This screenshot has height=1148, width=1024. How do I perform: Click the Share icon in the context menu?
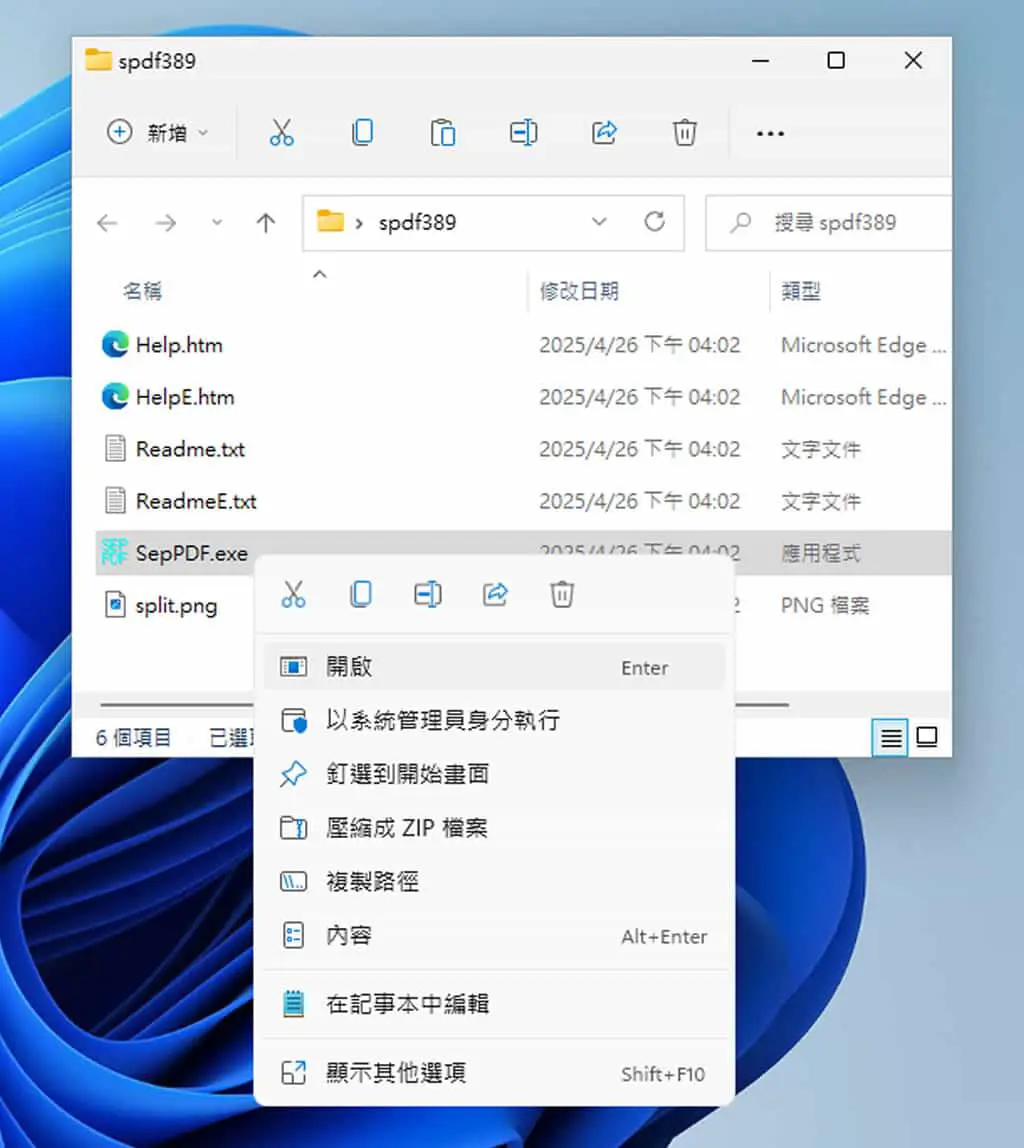coord(496,594)
